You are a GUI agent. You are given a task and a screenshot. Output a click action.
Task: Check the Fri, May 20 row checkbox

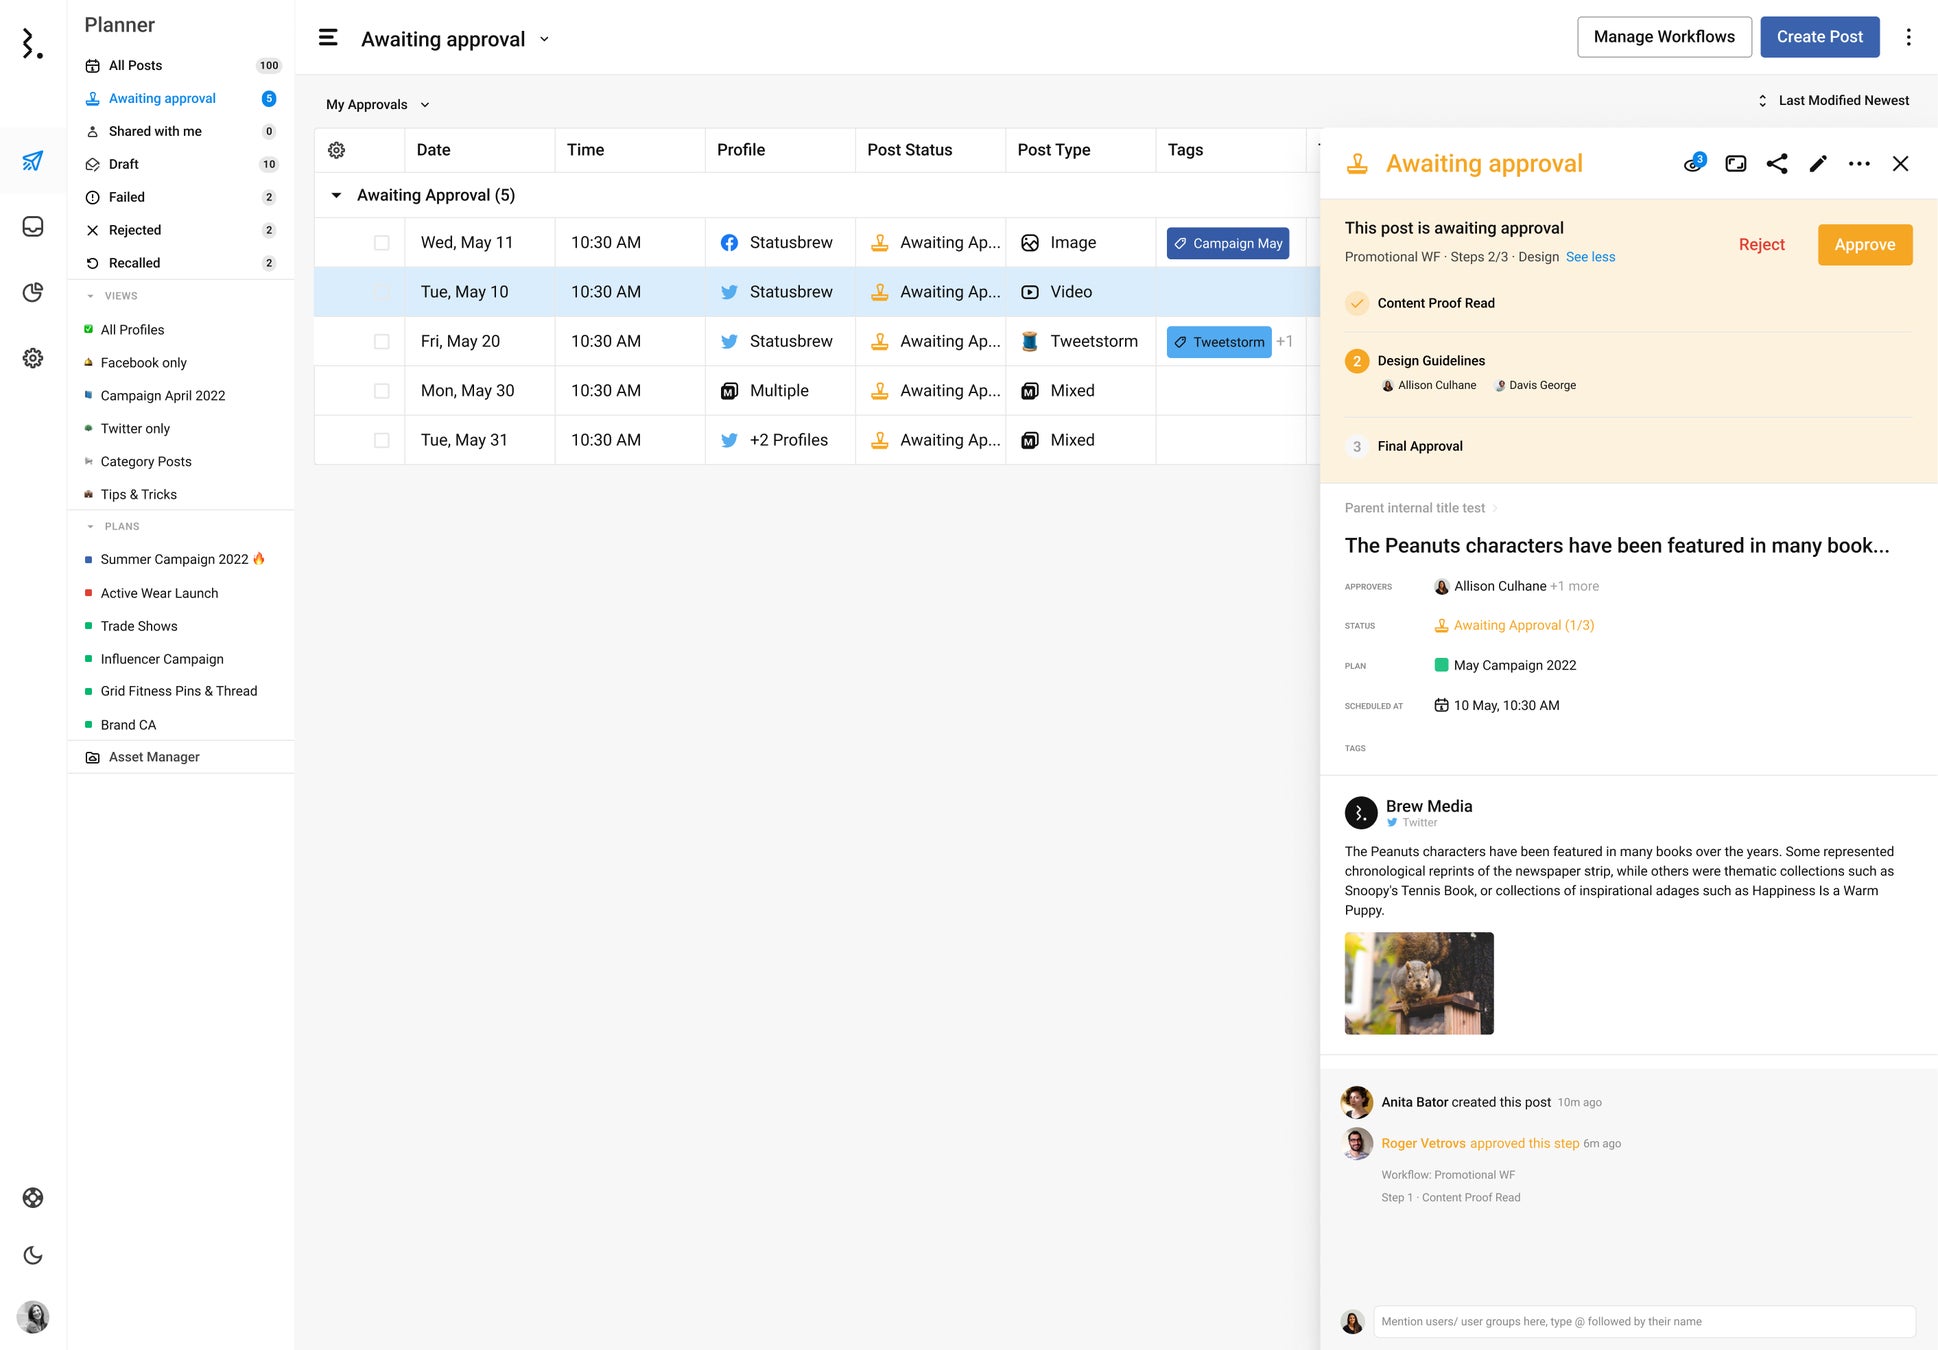click(381, 342)
